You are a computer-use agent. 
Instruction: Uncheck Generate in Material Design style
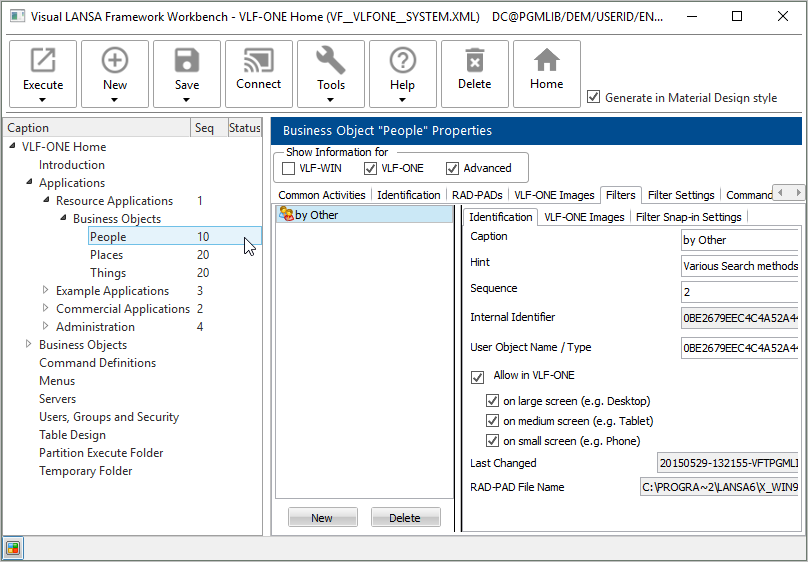point(594,97)
